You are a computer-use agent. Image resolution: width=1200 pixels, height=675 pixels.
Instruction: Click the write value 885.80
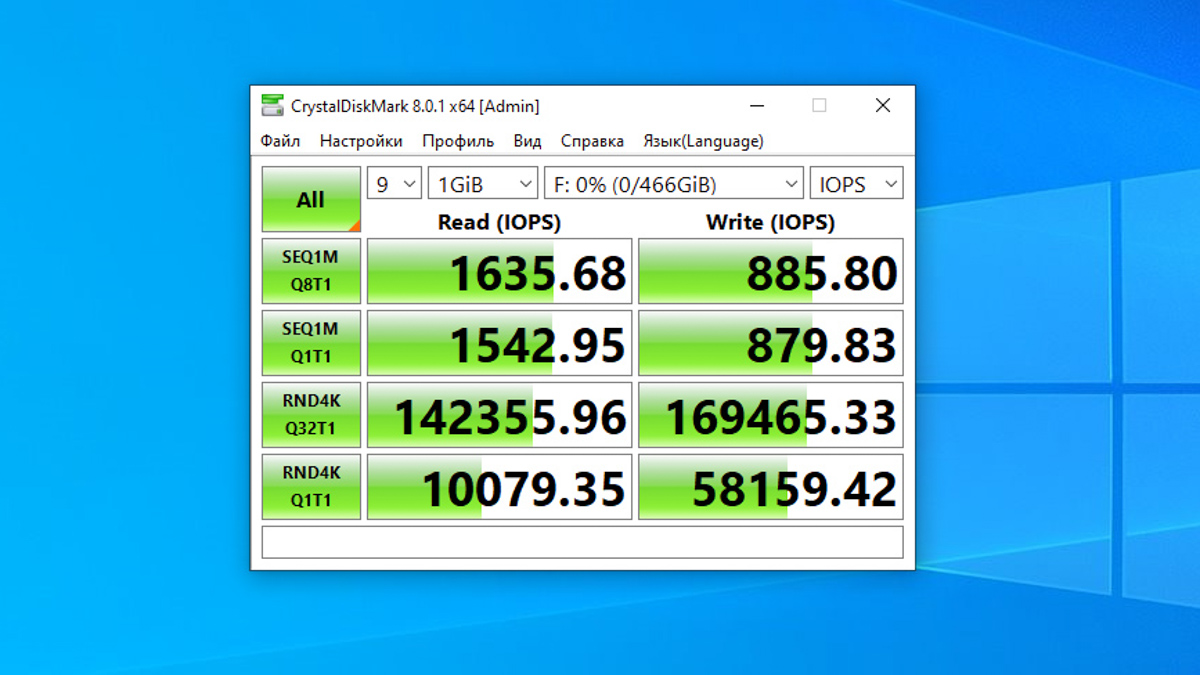tap(771, 271)
